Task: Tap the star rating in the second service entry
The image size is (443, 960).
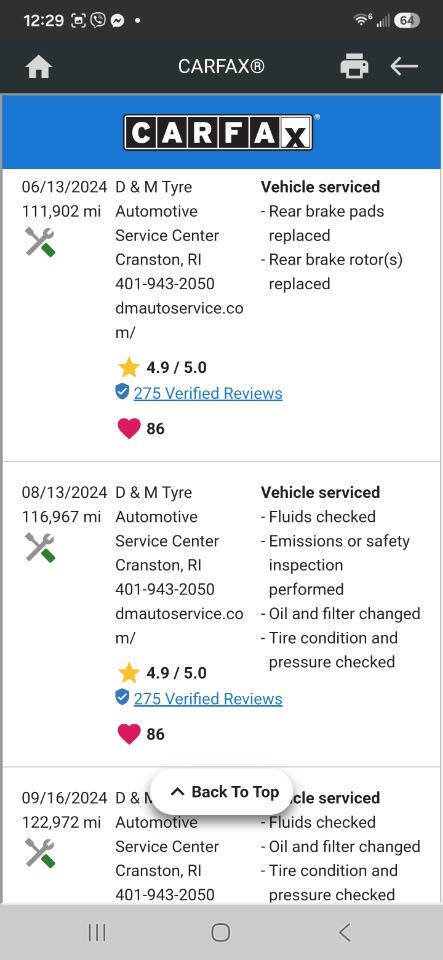Action: point(162,673)
